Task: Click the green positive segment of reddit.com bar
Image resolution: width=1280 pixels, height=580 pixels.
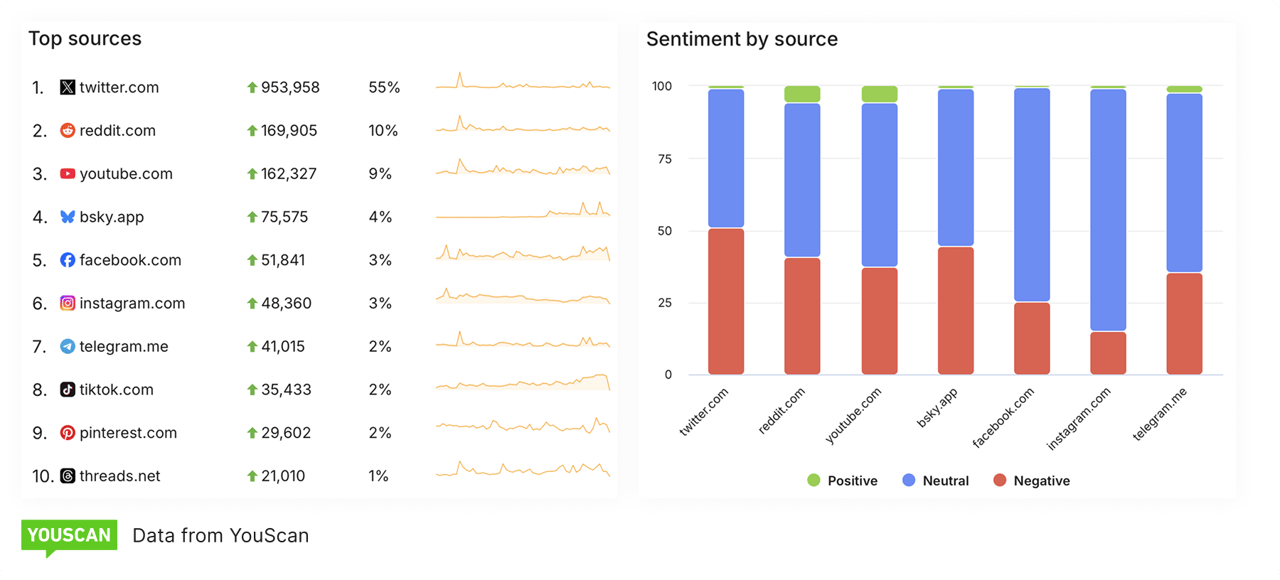Action: tap(802, 94)
